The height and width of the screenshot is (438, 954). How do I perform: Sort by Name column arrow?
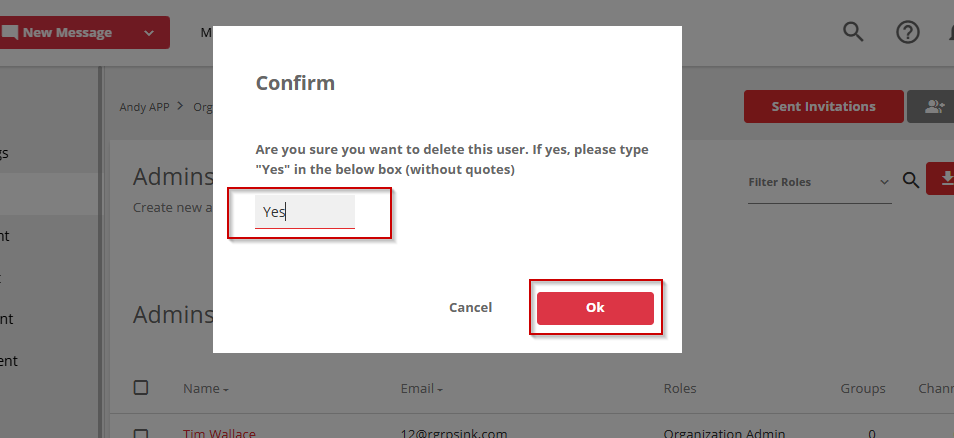pyautogui.click(x=226, y=389)
